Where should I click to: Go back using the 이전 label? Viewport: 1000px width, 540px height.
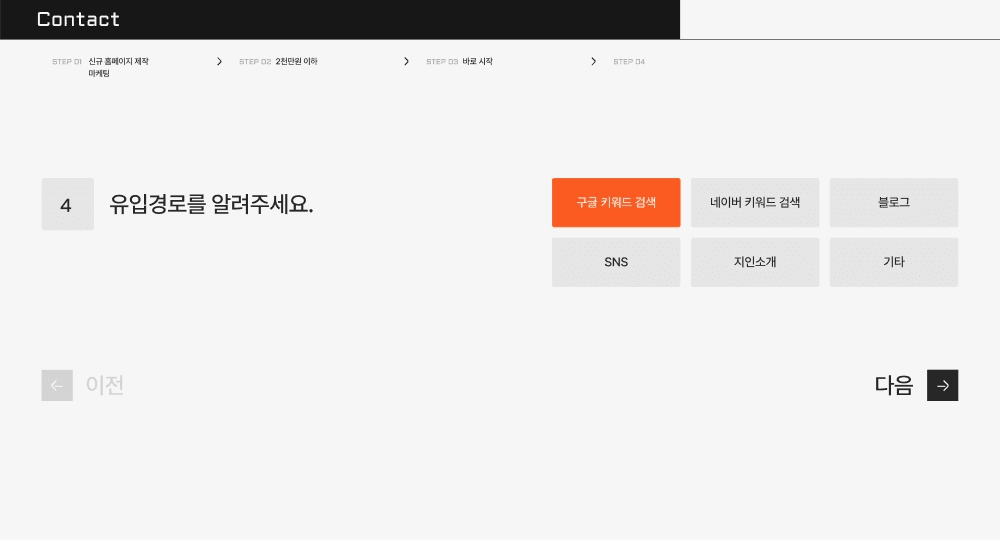click(x=105, y=385)
